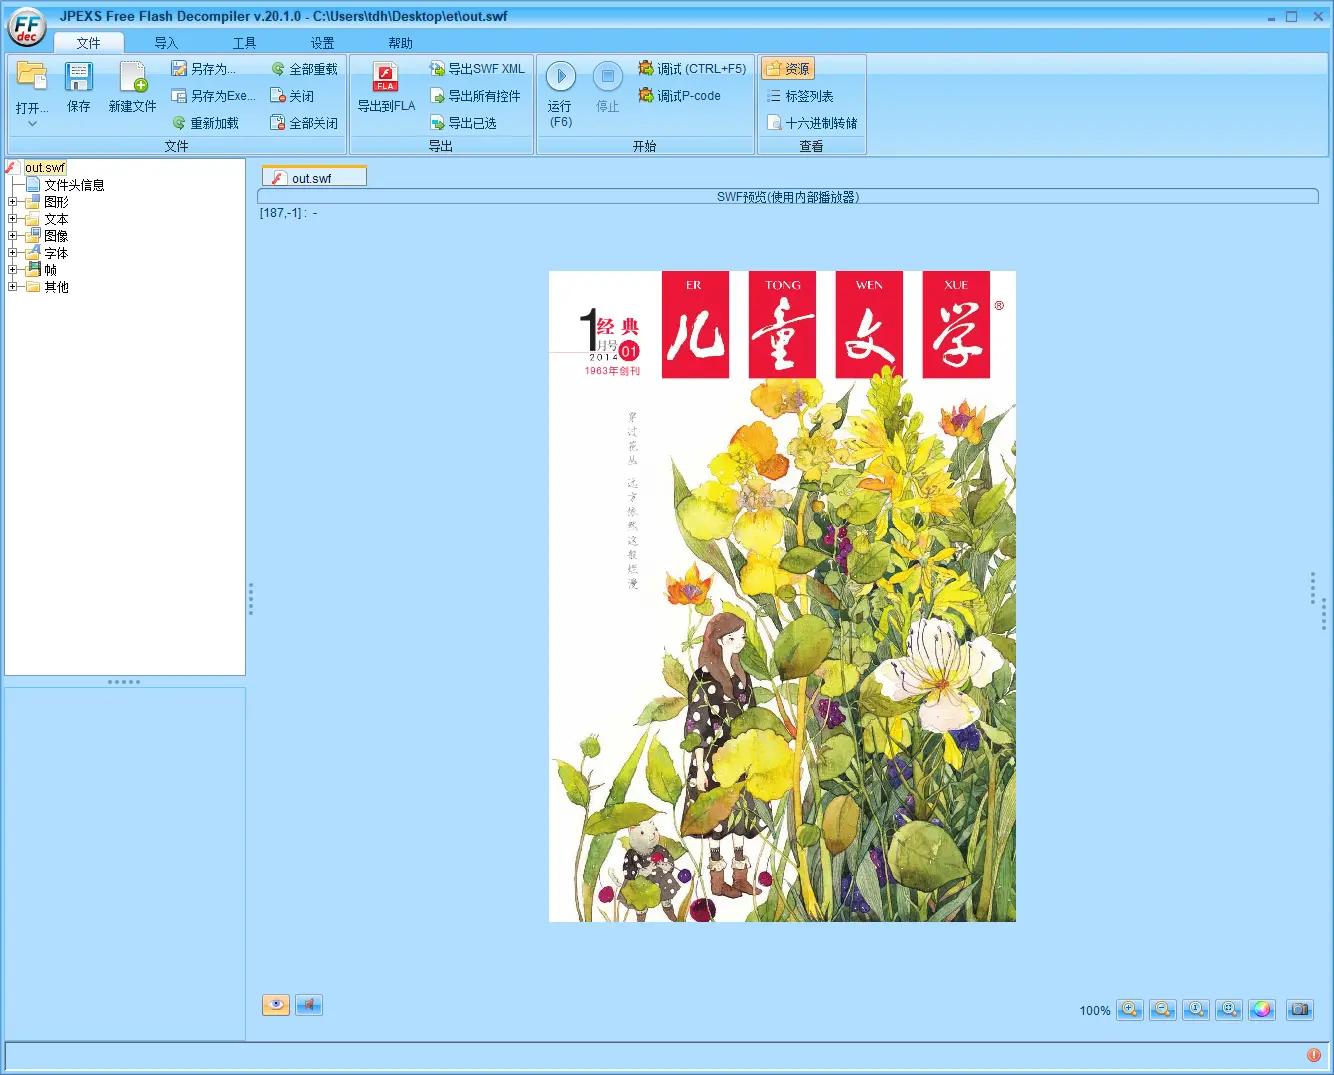Click the 100% zoom level text
The image size is (1334, 1075).
pos(1094,1011)
